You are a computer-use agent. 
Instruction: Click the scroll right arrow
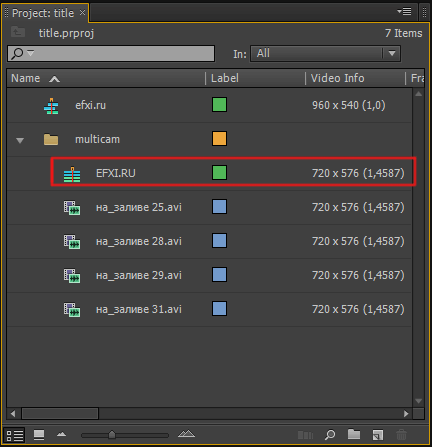click(406, 414)
